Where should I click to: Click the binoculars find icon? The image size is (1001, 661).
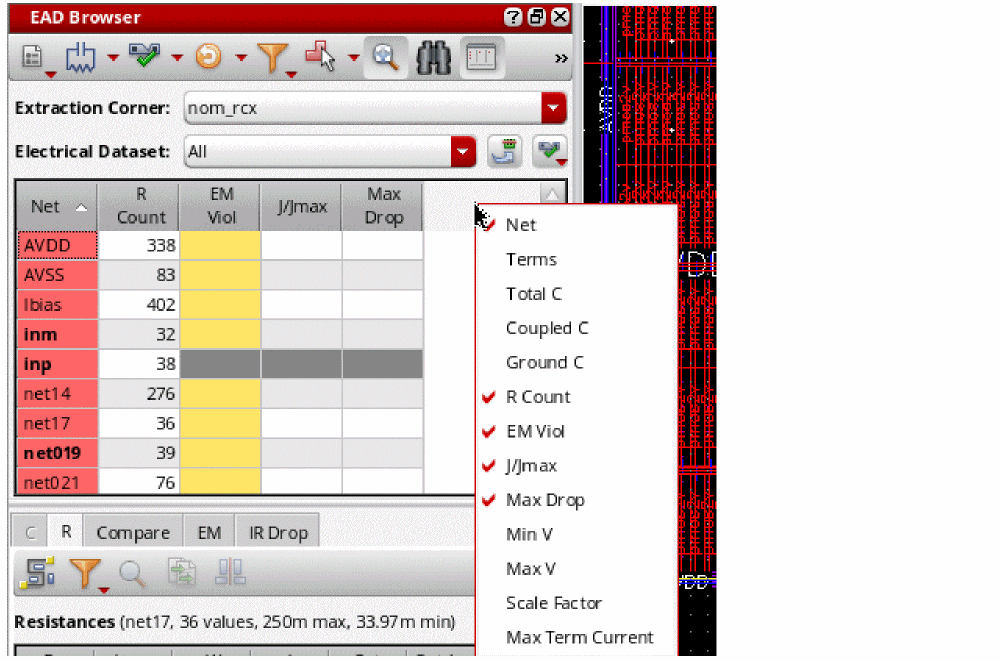point(433,58)
